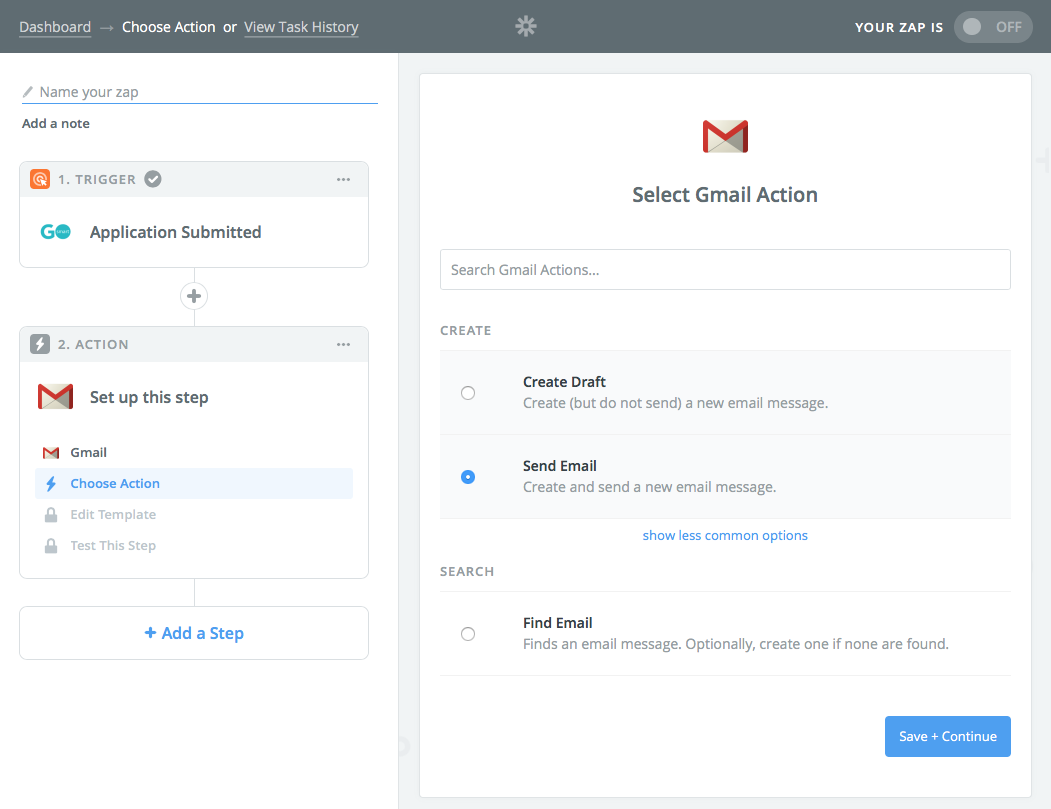This screenshot has height=809, width=1051.
Task: Open the locked Test This Step item
Action: tap(194, 546)
